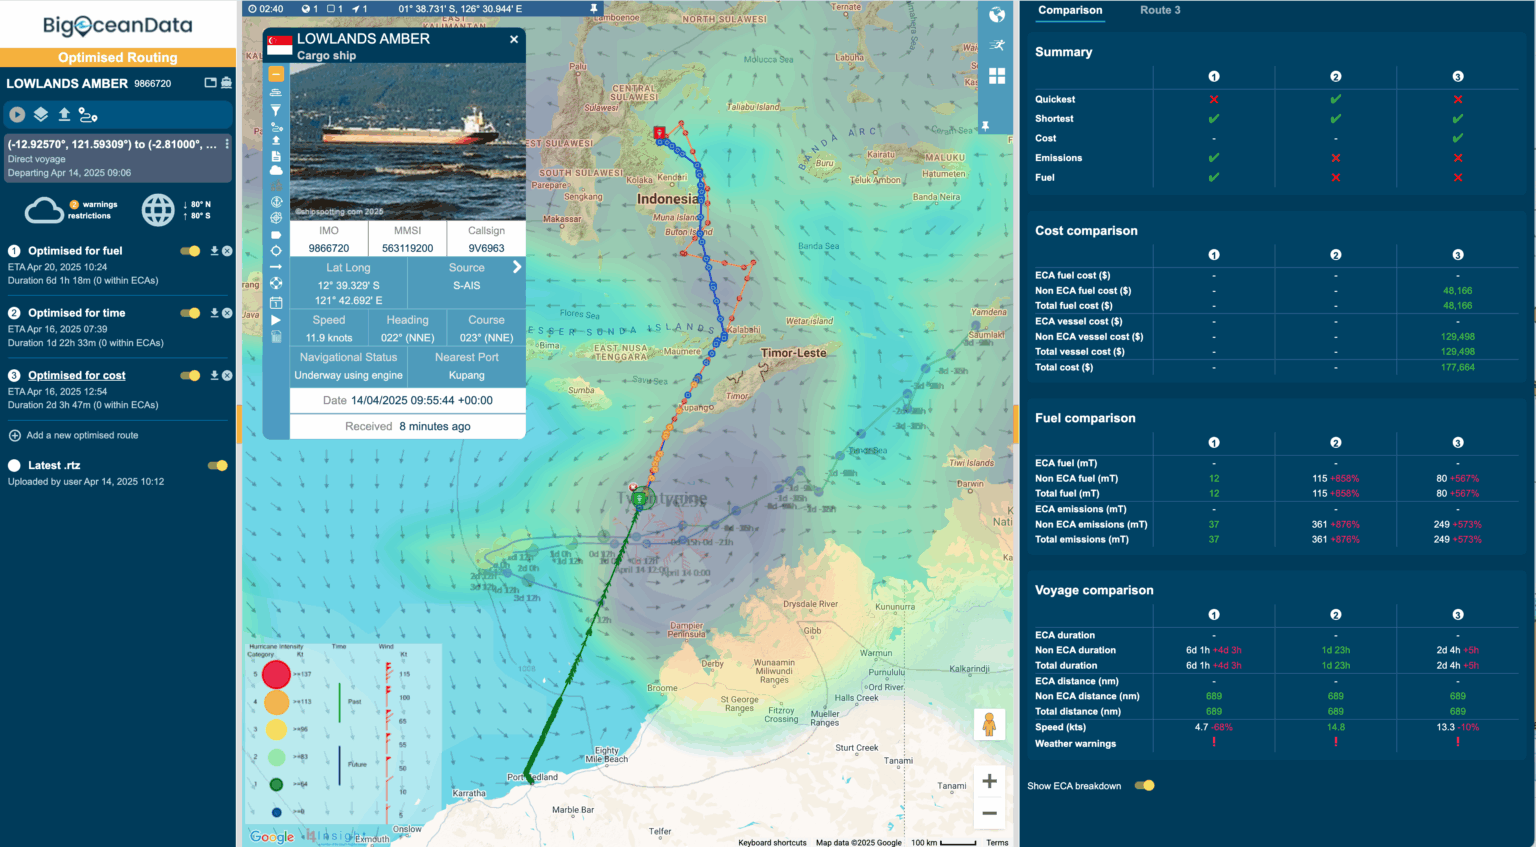Click the upload icon in the map toolbar
Viewport: 1536px width, 847px height.
[x=277, y=141]
